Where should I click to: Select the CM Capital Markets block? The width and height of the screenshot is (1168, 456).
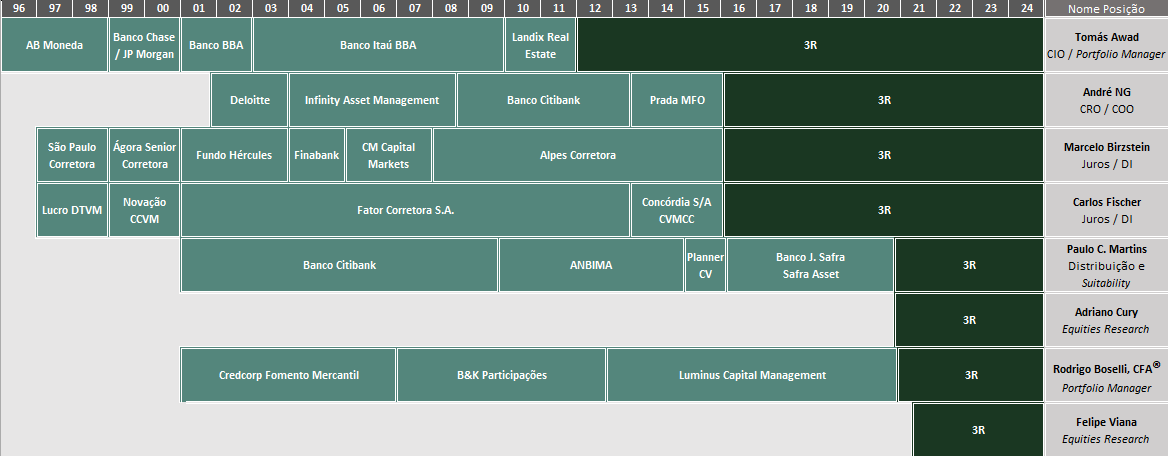tap(389, 155)
